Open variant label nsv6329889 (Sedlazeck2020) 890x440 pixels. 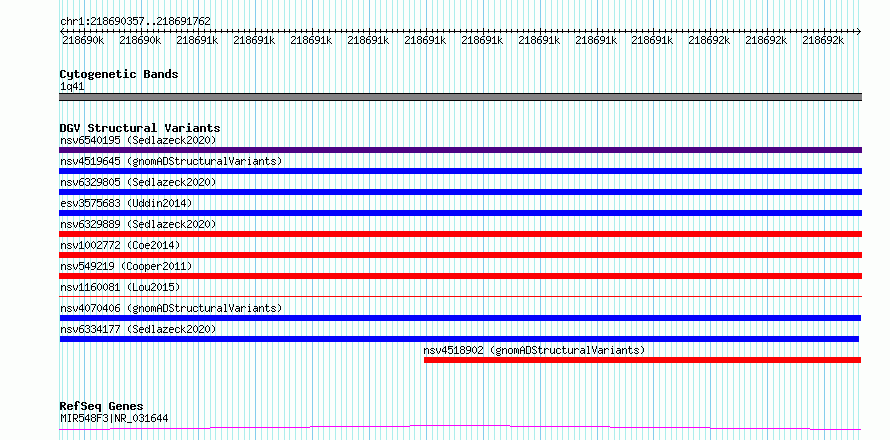pyautogui.click(x=138, y=224)
